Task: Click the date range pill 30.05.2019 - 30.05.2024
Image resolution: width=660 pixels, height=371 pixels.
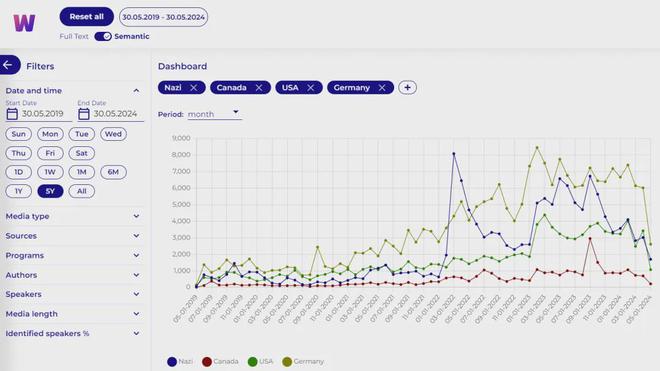Action: click(x=163, y=17)
